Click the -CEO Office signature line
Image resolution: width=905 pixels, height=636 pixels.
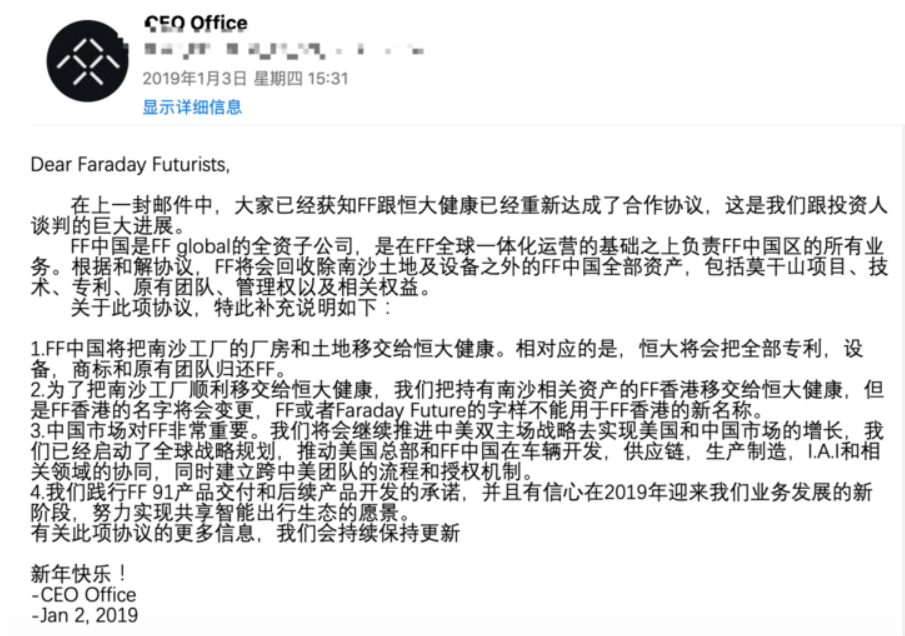point(84,595)
